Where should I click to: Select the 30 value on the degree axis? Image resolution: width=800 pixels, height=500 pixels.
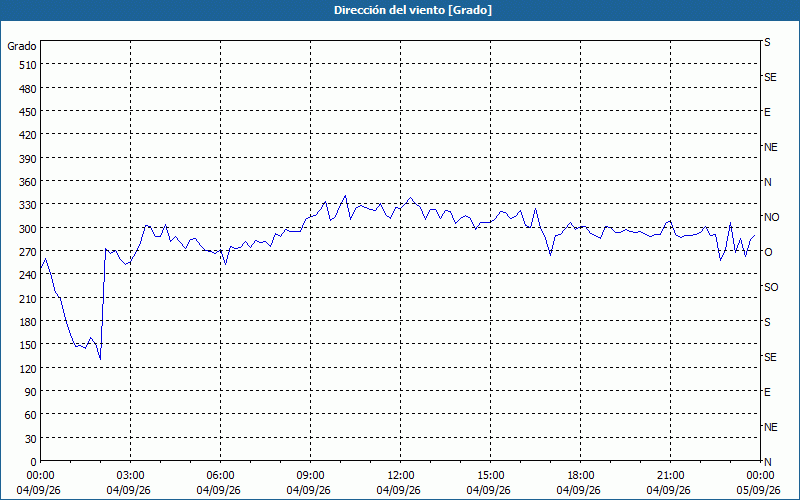click(31, 439)
